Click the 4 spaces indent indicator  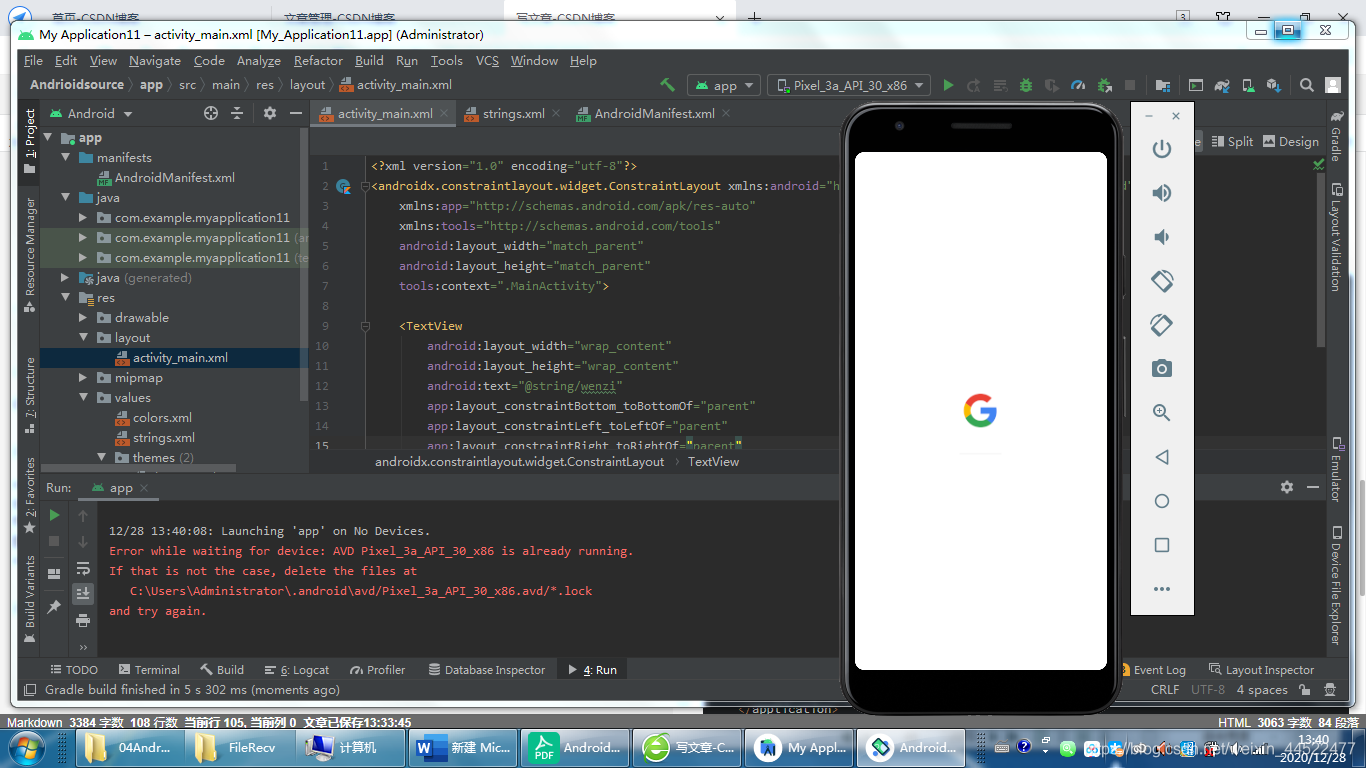click(1262, 689)
